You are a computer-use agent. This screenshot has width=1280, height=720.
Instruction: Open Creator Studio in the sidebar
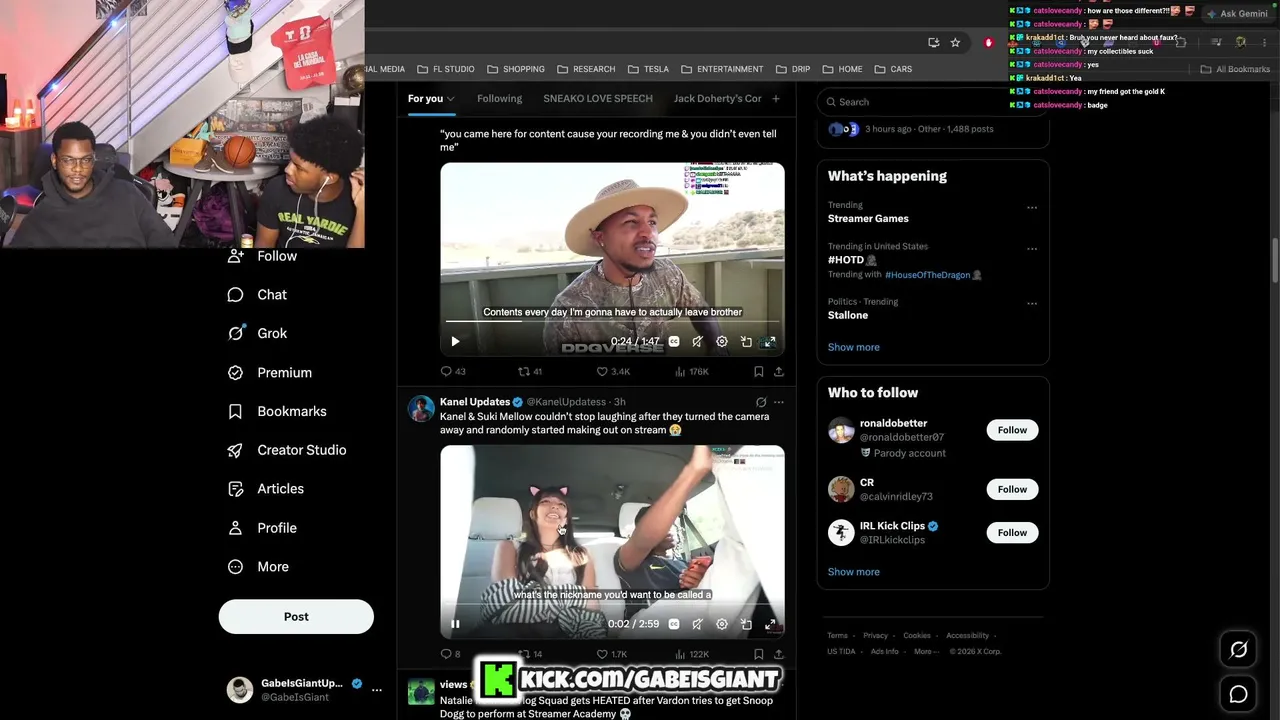click(x=287, y=450)
